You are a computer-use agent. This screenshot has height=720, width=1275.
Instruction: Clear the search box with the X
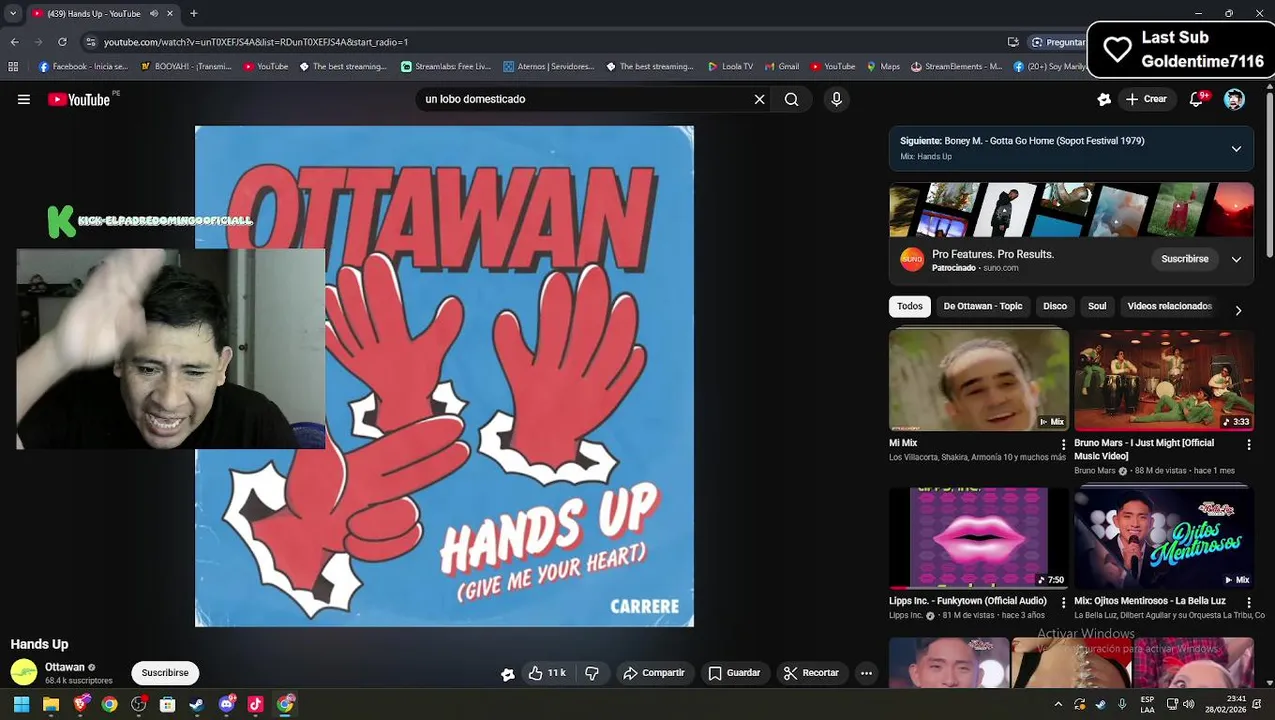pos(759,99)
